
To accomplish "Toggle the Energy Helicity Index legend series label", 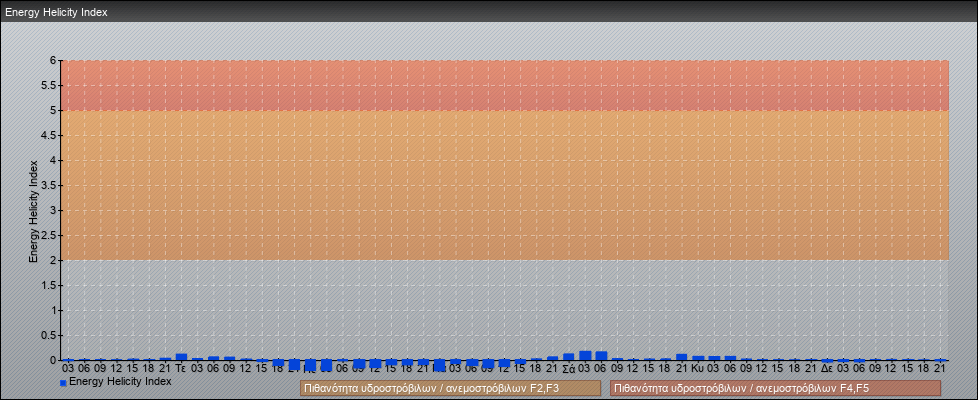I will tap(120, 381).
